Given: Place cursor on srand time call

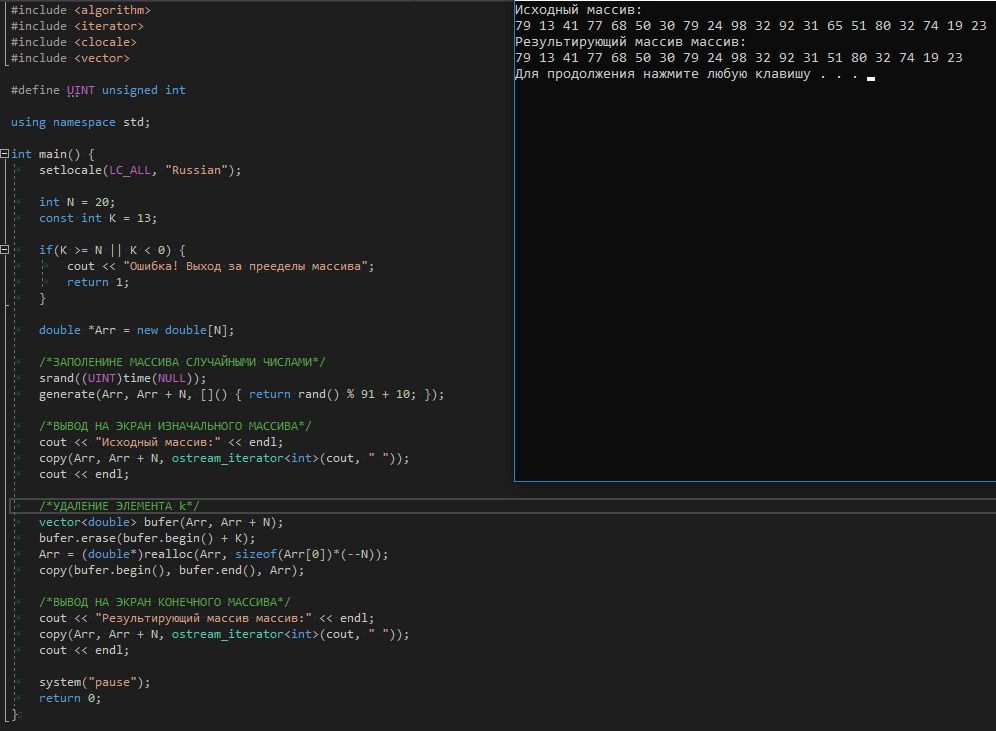Looking at the screenshot, I should pos(122,378).
